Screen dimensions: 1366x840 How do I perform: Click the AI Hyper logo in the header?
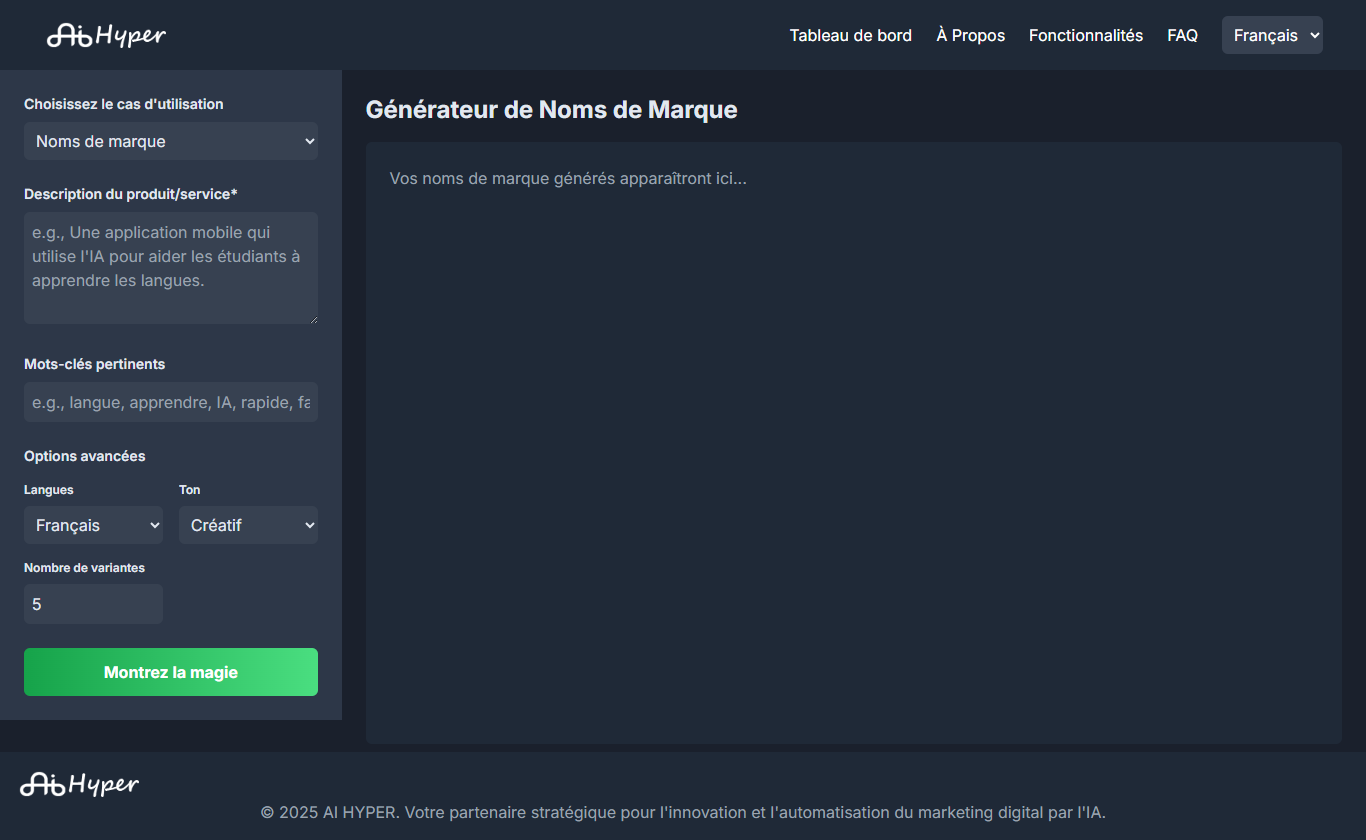[x=106, y=35]
